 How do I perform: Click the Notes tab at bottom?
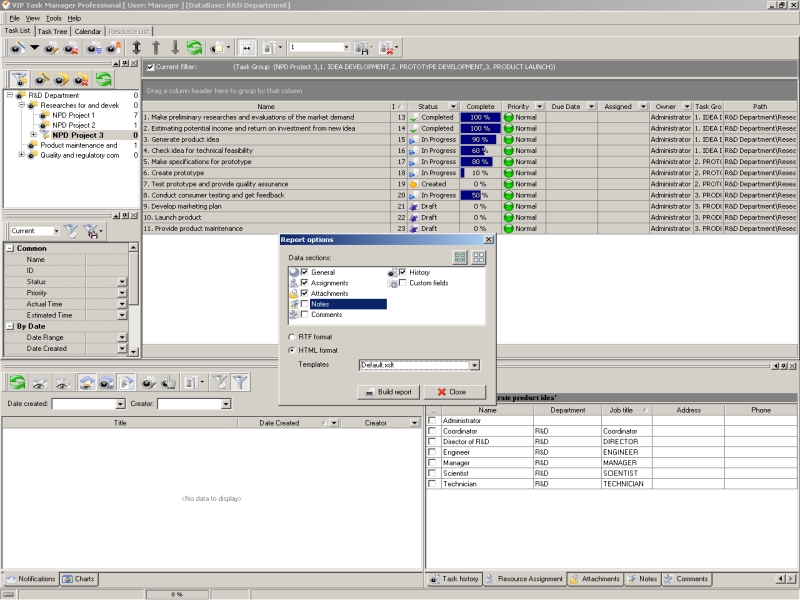[642, 579]
